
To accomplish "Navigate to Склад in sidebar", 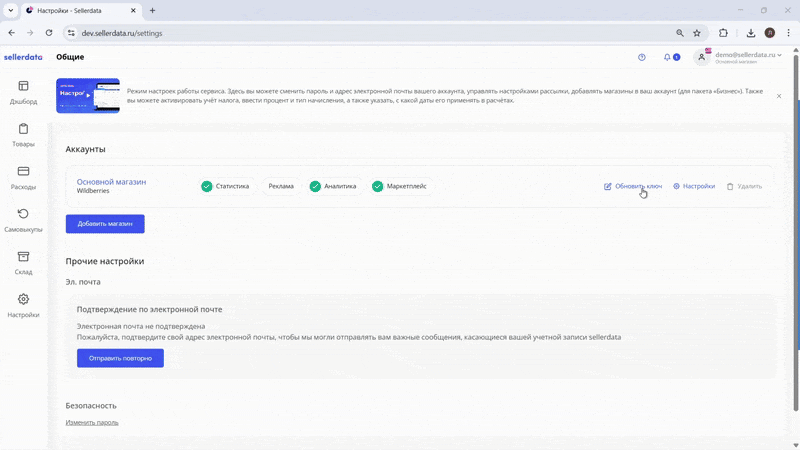I will tap(23, 263).
